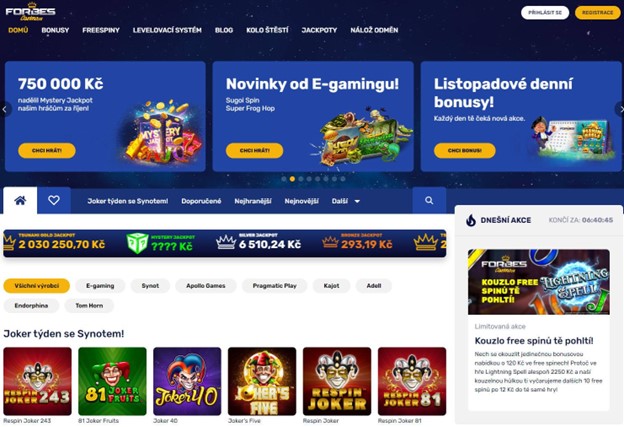The height and width of the screenshot is (427, 624).
Task: Open the Jackpoty menu item
Action: coord(319,30)
